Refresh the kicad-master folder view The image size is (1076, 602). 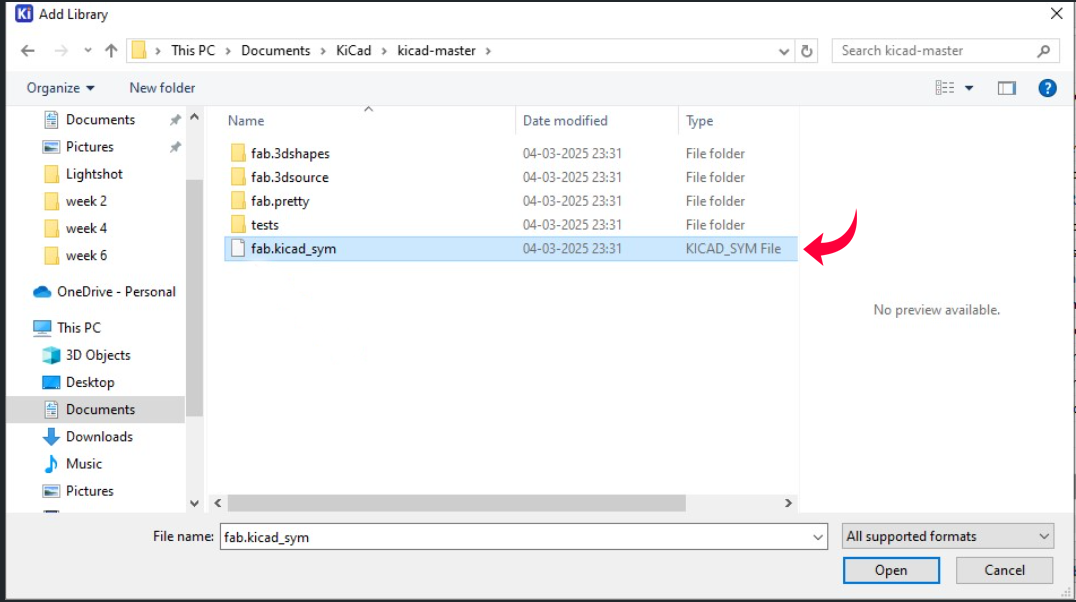807,51
